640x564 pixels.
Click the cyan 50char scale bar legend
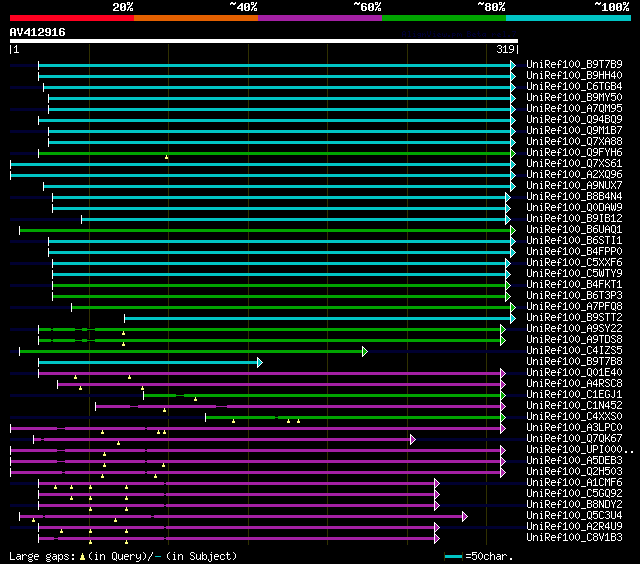point(454,556)
